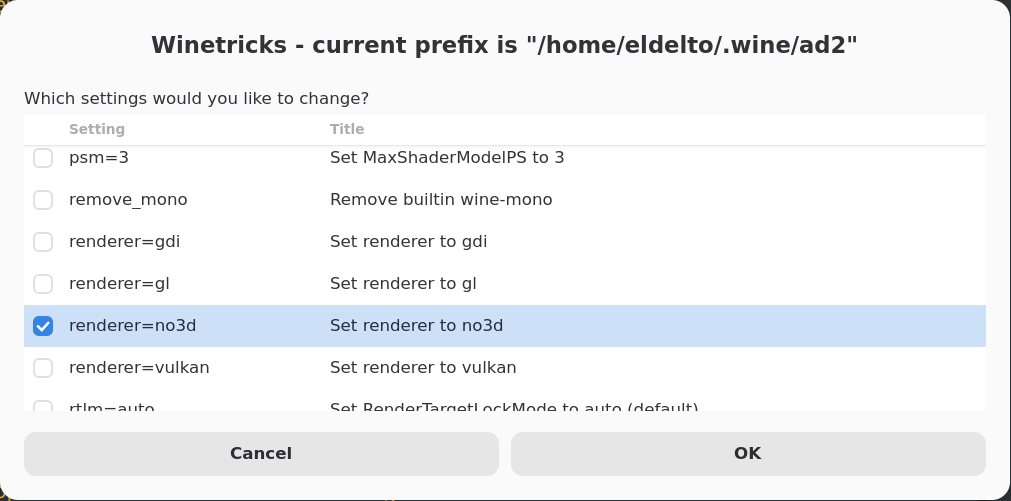Image resolution: width=1011 pixels, height=501 pixels.
Task: Enable the psm=3 checkbox
Action: (x=43, y=158)
